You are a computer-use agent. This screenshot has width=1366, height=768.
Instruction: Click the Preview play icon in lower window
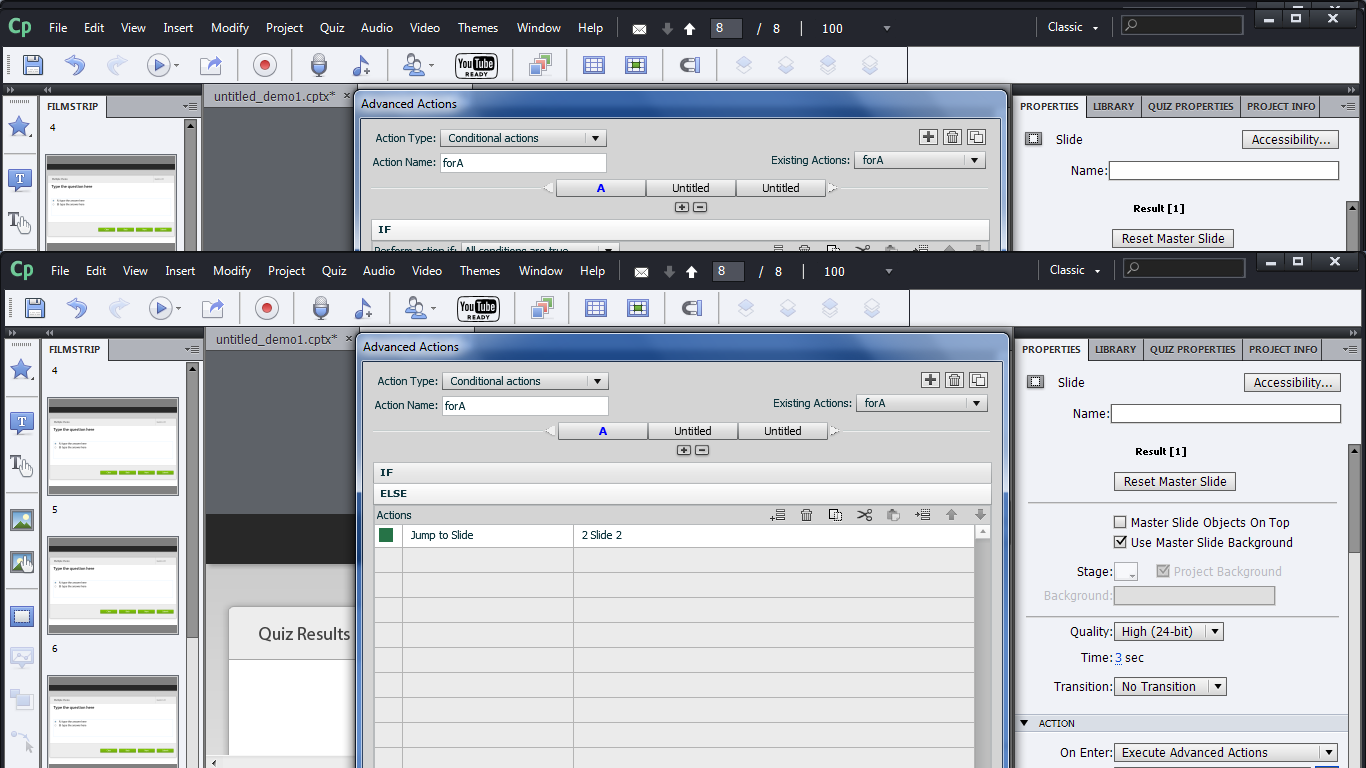160,308
